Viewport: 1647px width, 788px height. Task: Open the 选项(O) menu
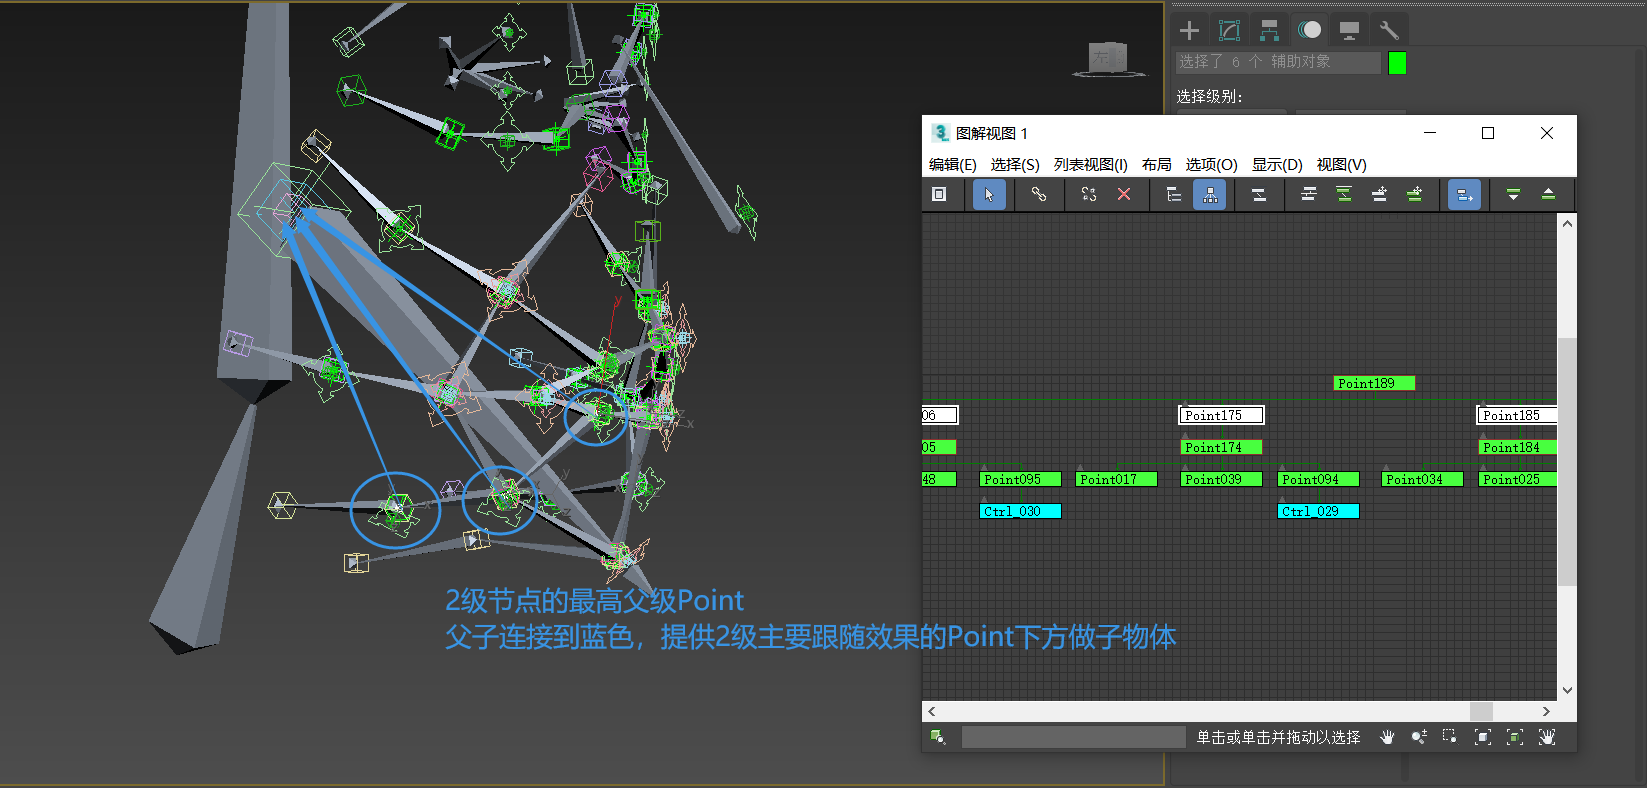tap(1211, 164)
